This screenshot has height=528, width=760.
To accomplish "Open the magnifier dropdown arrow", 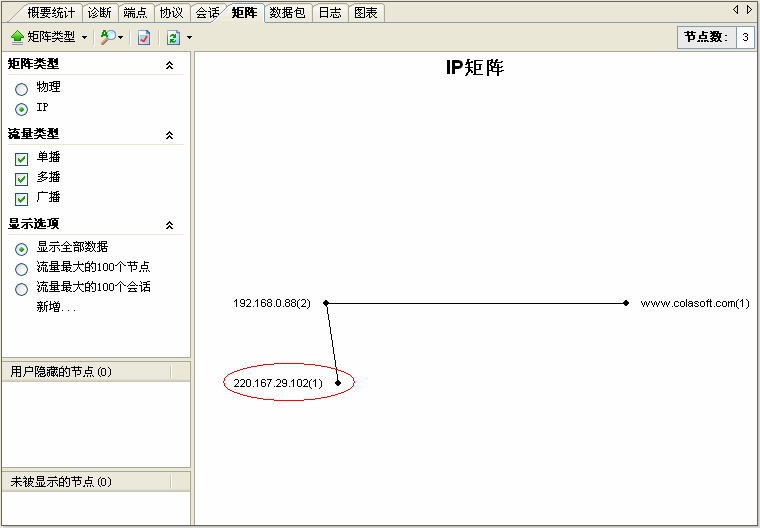I will coord(120,37).
